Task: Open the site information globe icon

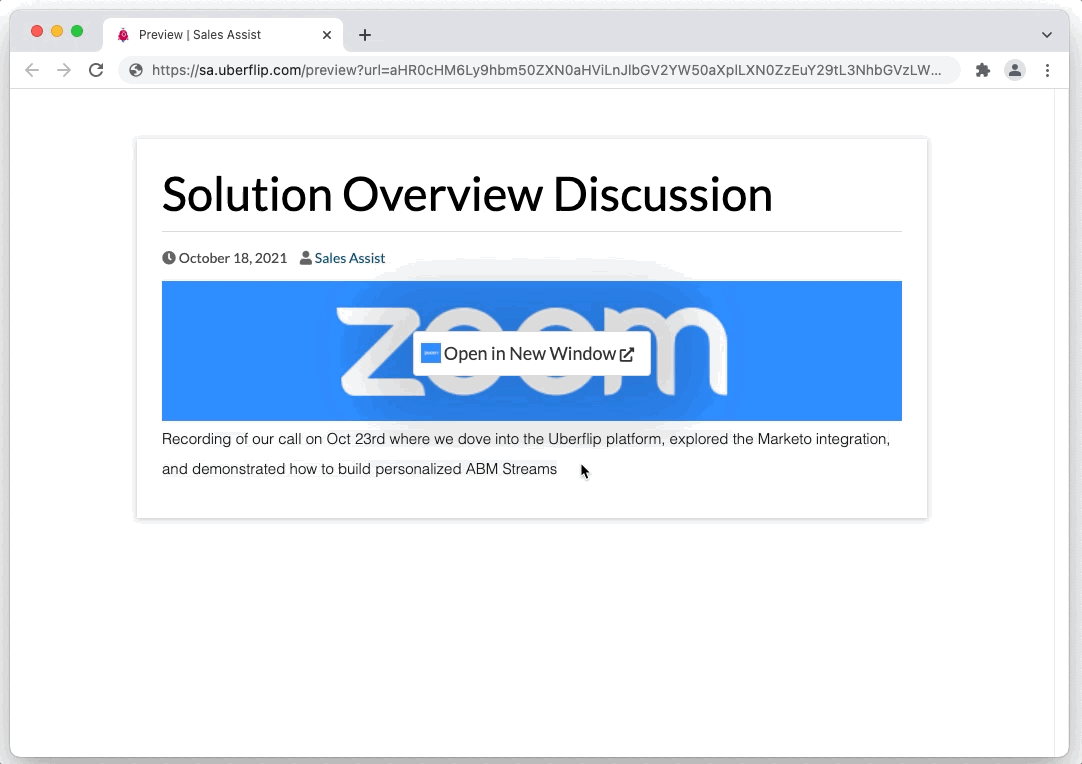Action: point(136,70)
